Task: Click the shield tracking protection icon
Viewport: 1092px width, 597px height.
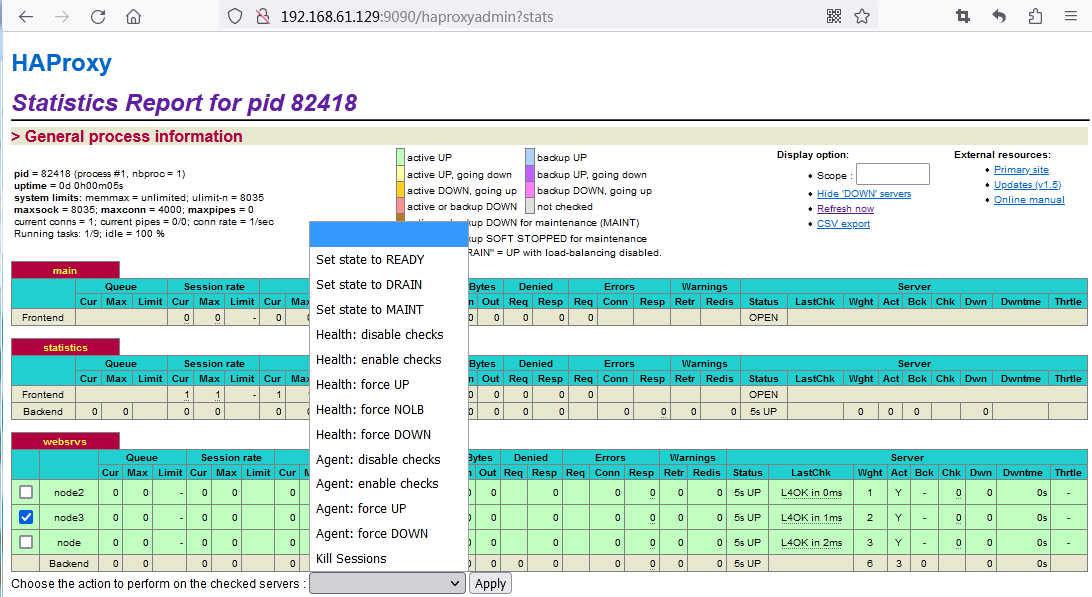Action: pos(235,17)
